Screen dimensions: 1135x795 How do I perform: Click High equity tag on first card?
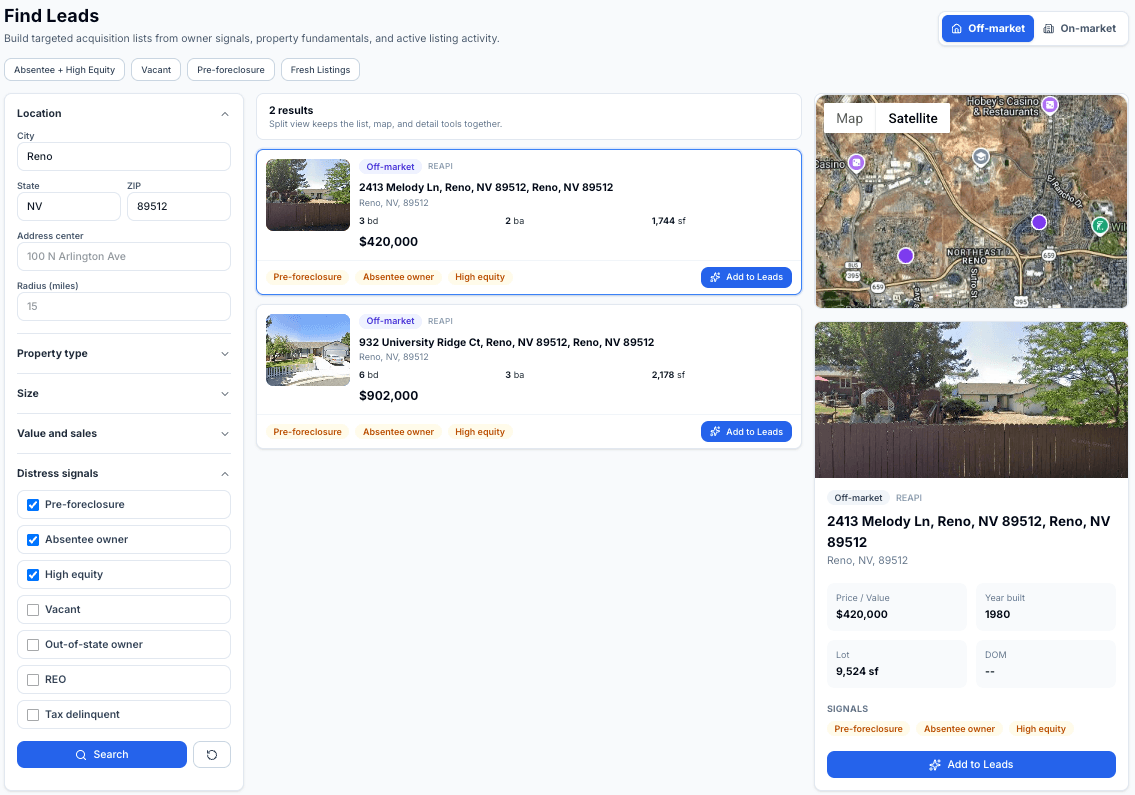point(480,277)
